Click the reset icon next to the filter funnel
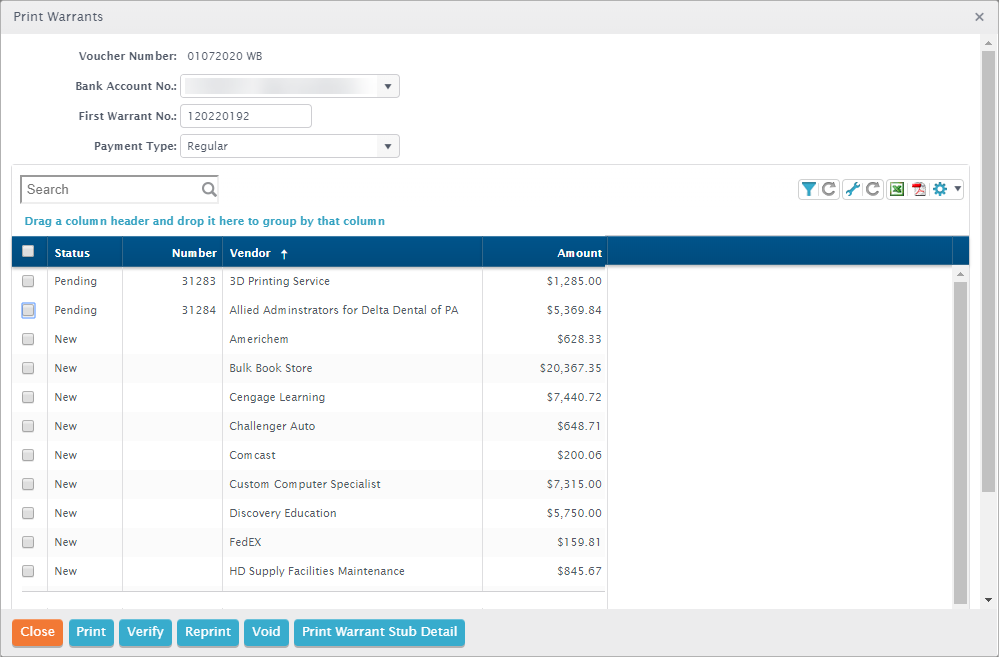Viewport: 999px width, 657px height. 829,189
